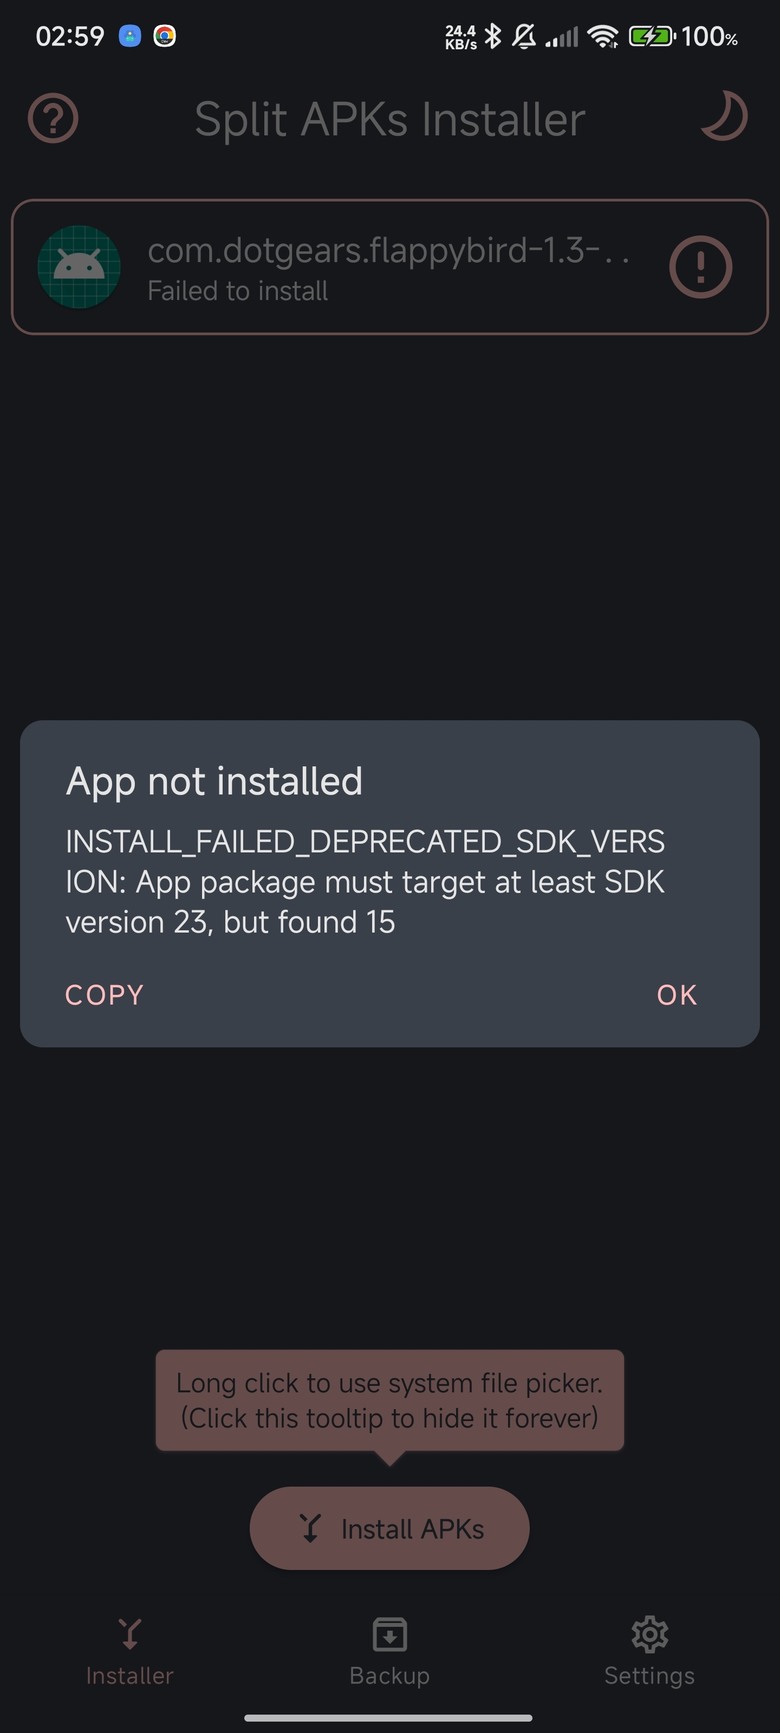
Task: Dismiss the dialog with OK
Action: tap(677, 995)
